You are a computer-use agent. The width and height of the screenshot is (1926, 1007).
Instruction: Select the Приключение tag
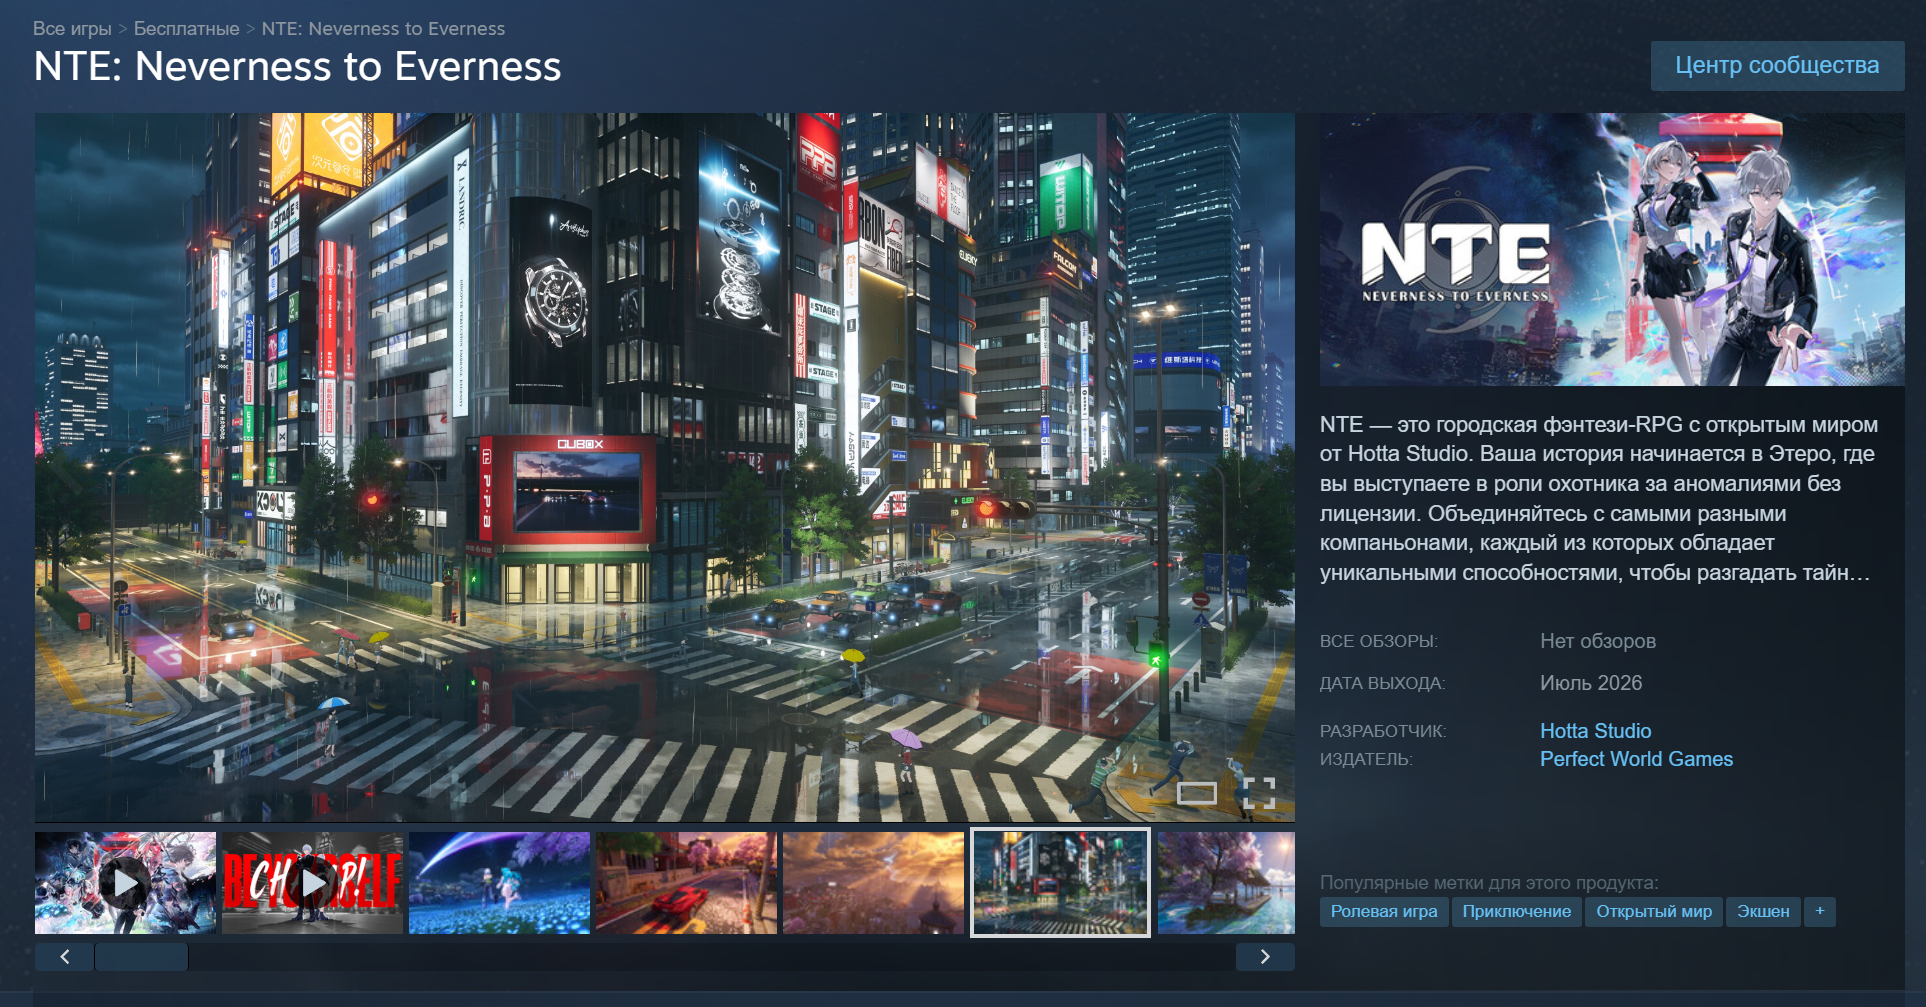tap(1517, 911)
